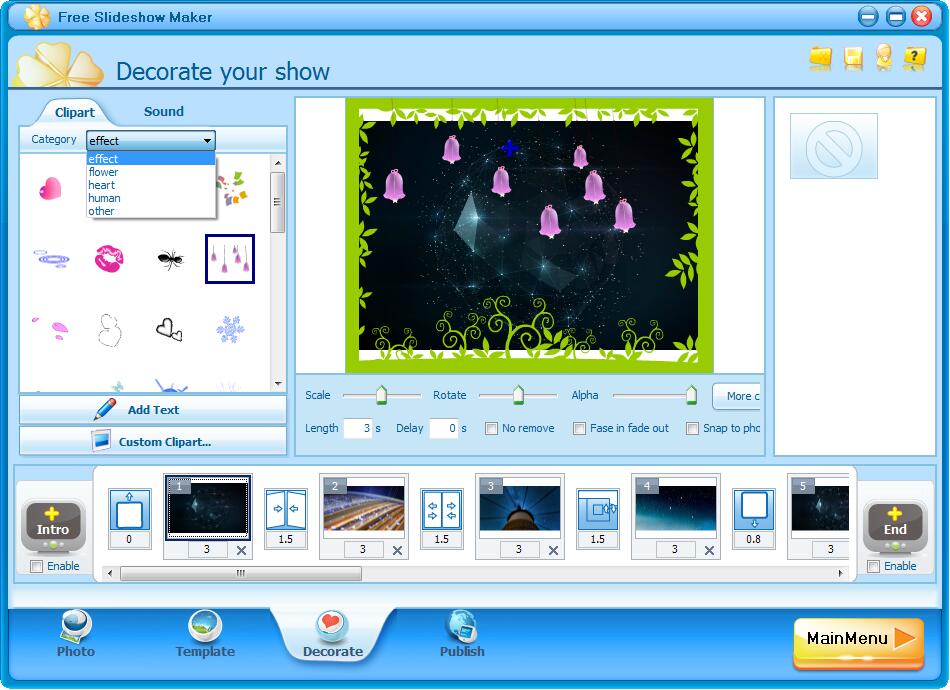Open the Template step
Image resolution: width=950 pixels, height=690 pixels.
204,632
